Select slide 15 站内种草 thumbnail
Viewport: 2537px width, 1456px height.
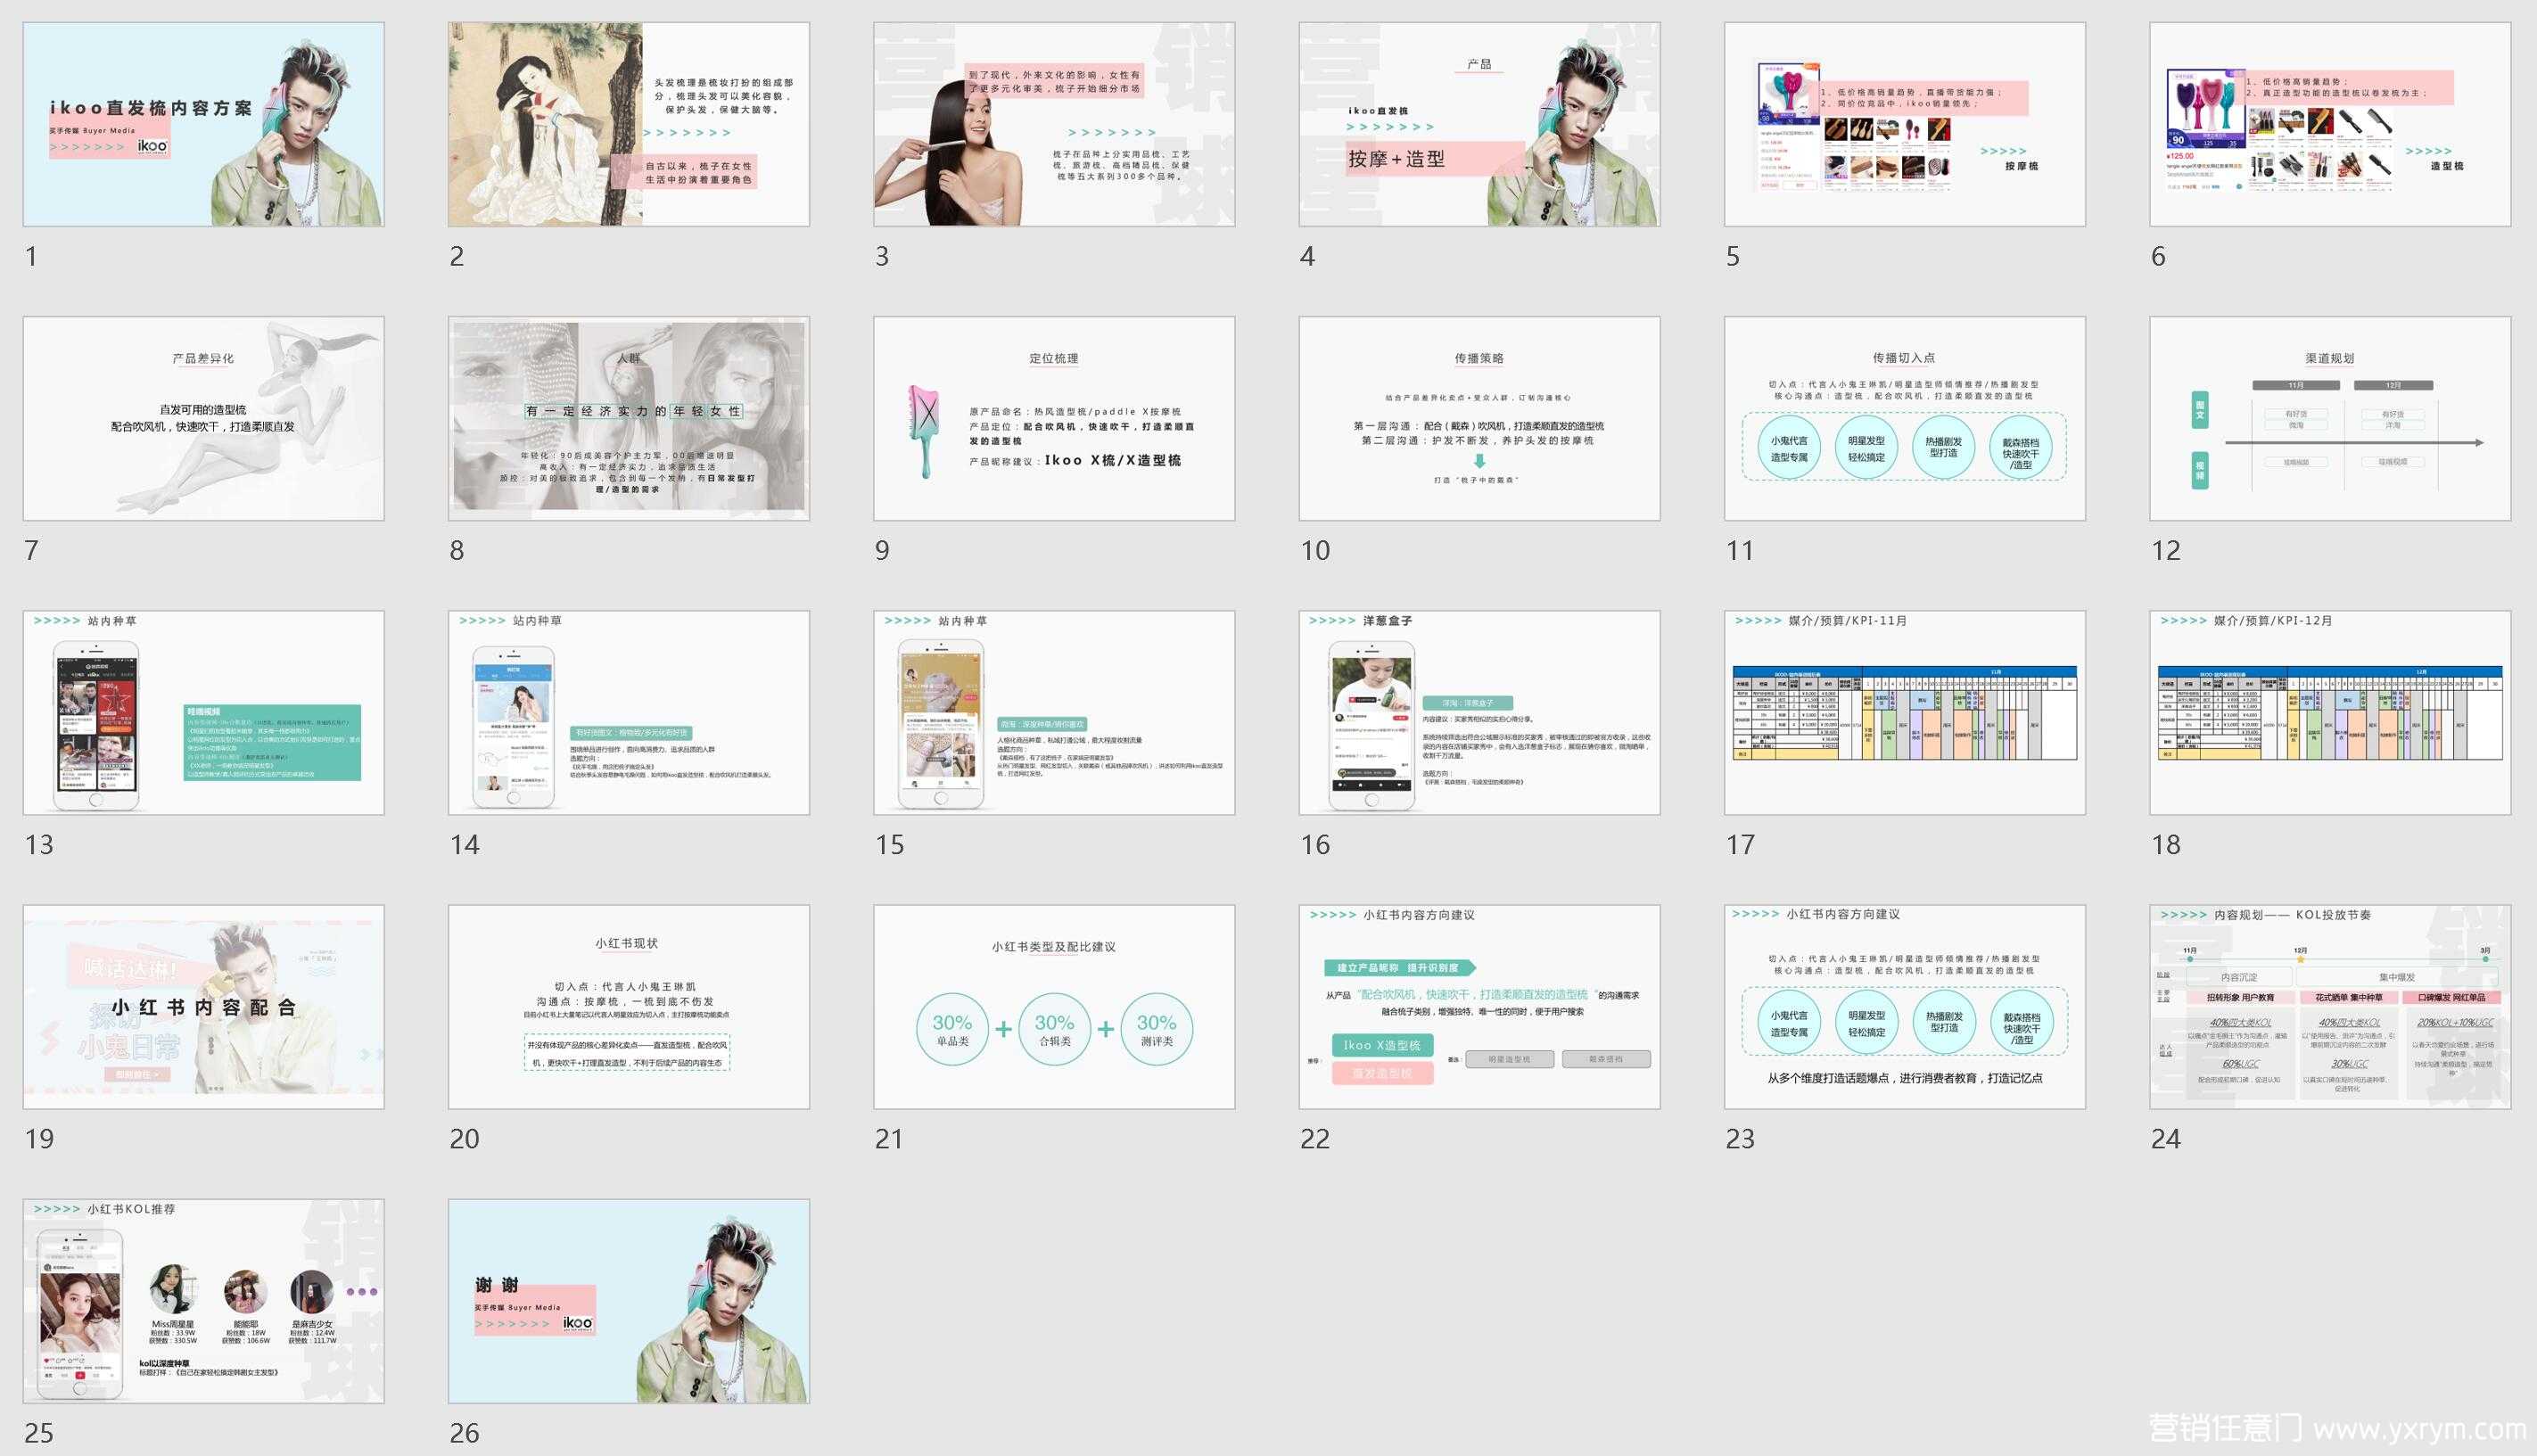[1054, 712]
